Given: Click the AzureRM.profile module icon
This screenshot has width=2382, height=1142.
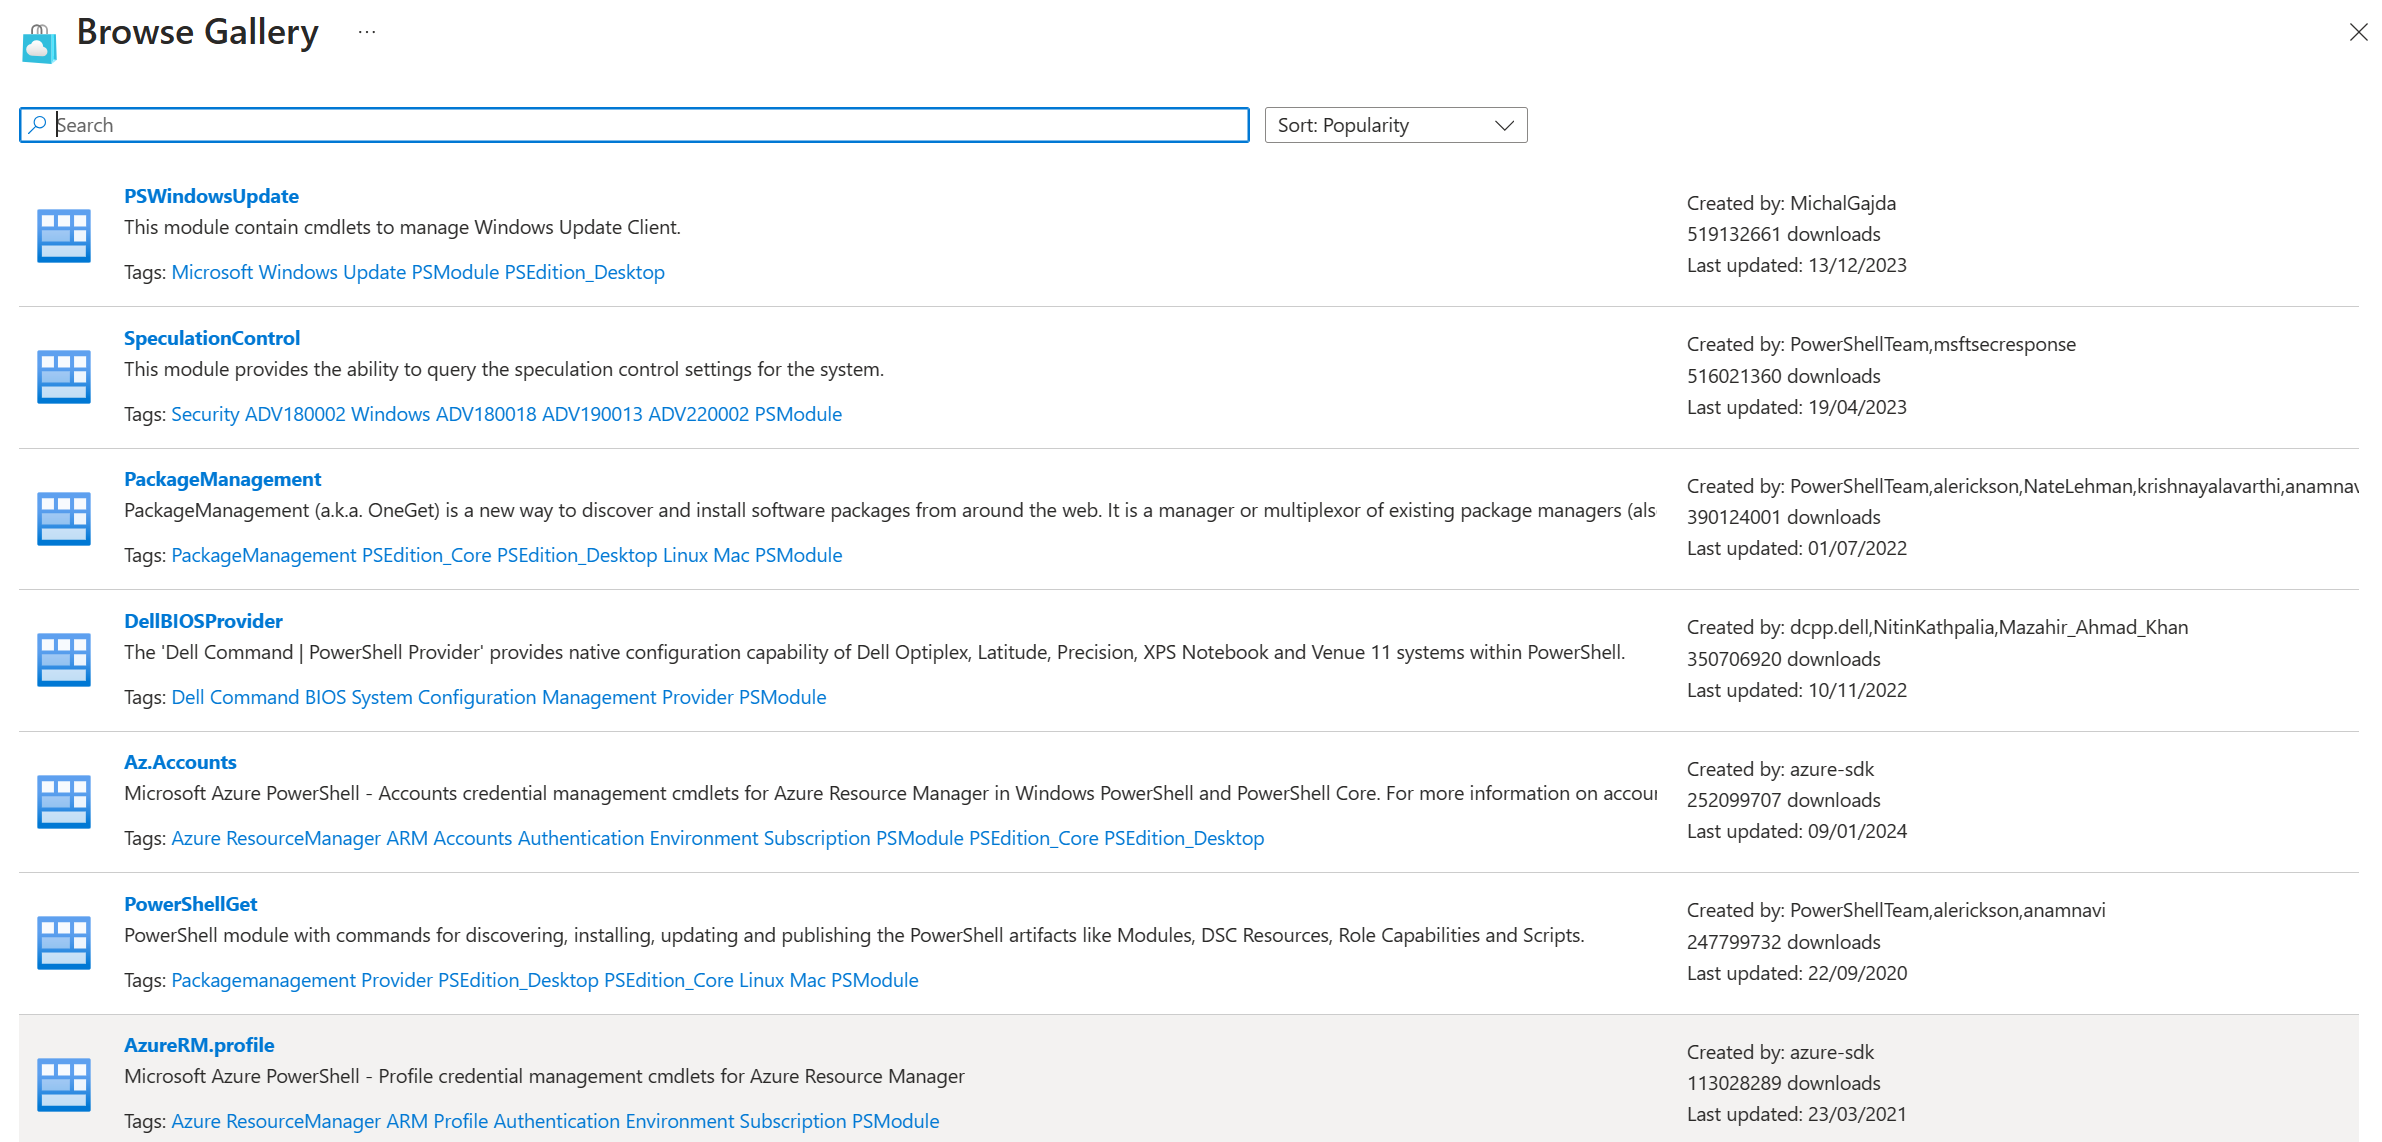Looking at the screenshot, I should (64, 1084).
